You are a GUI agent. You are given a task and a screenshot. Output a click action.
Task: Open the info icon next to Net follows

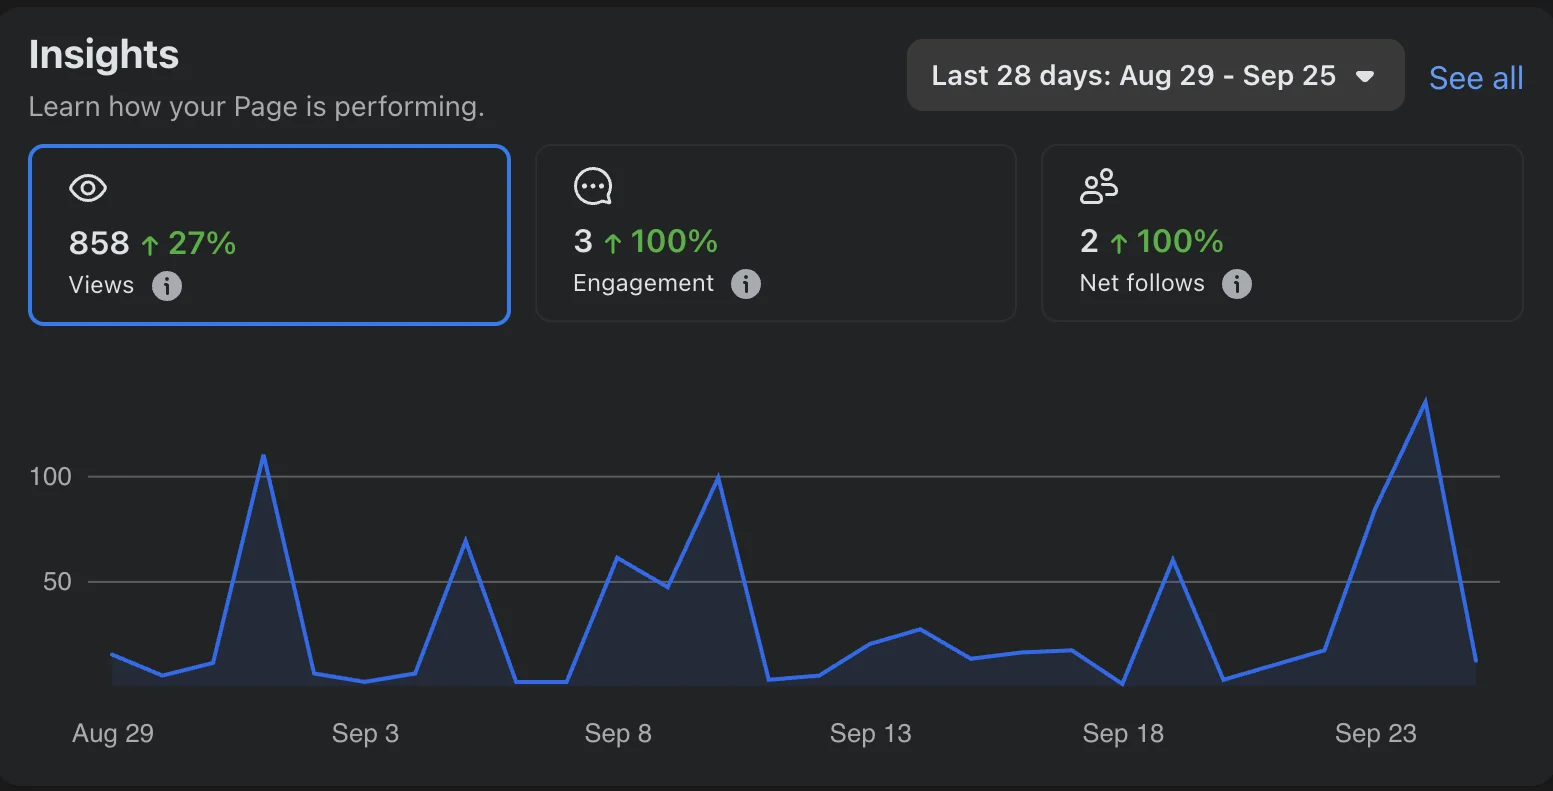point(1237,284)
